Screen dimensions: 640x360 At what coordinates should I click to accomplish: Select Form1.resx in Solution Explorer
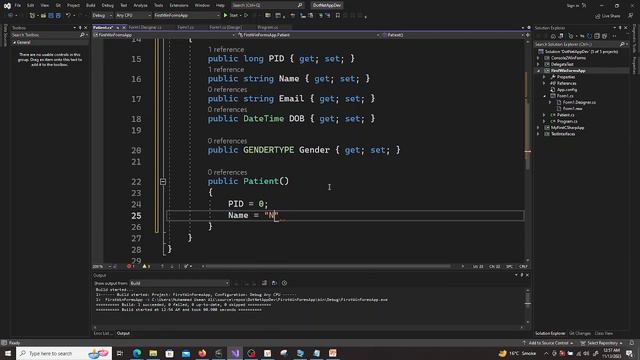point(572,109)
